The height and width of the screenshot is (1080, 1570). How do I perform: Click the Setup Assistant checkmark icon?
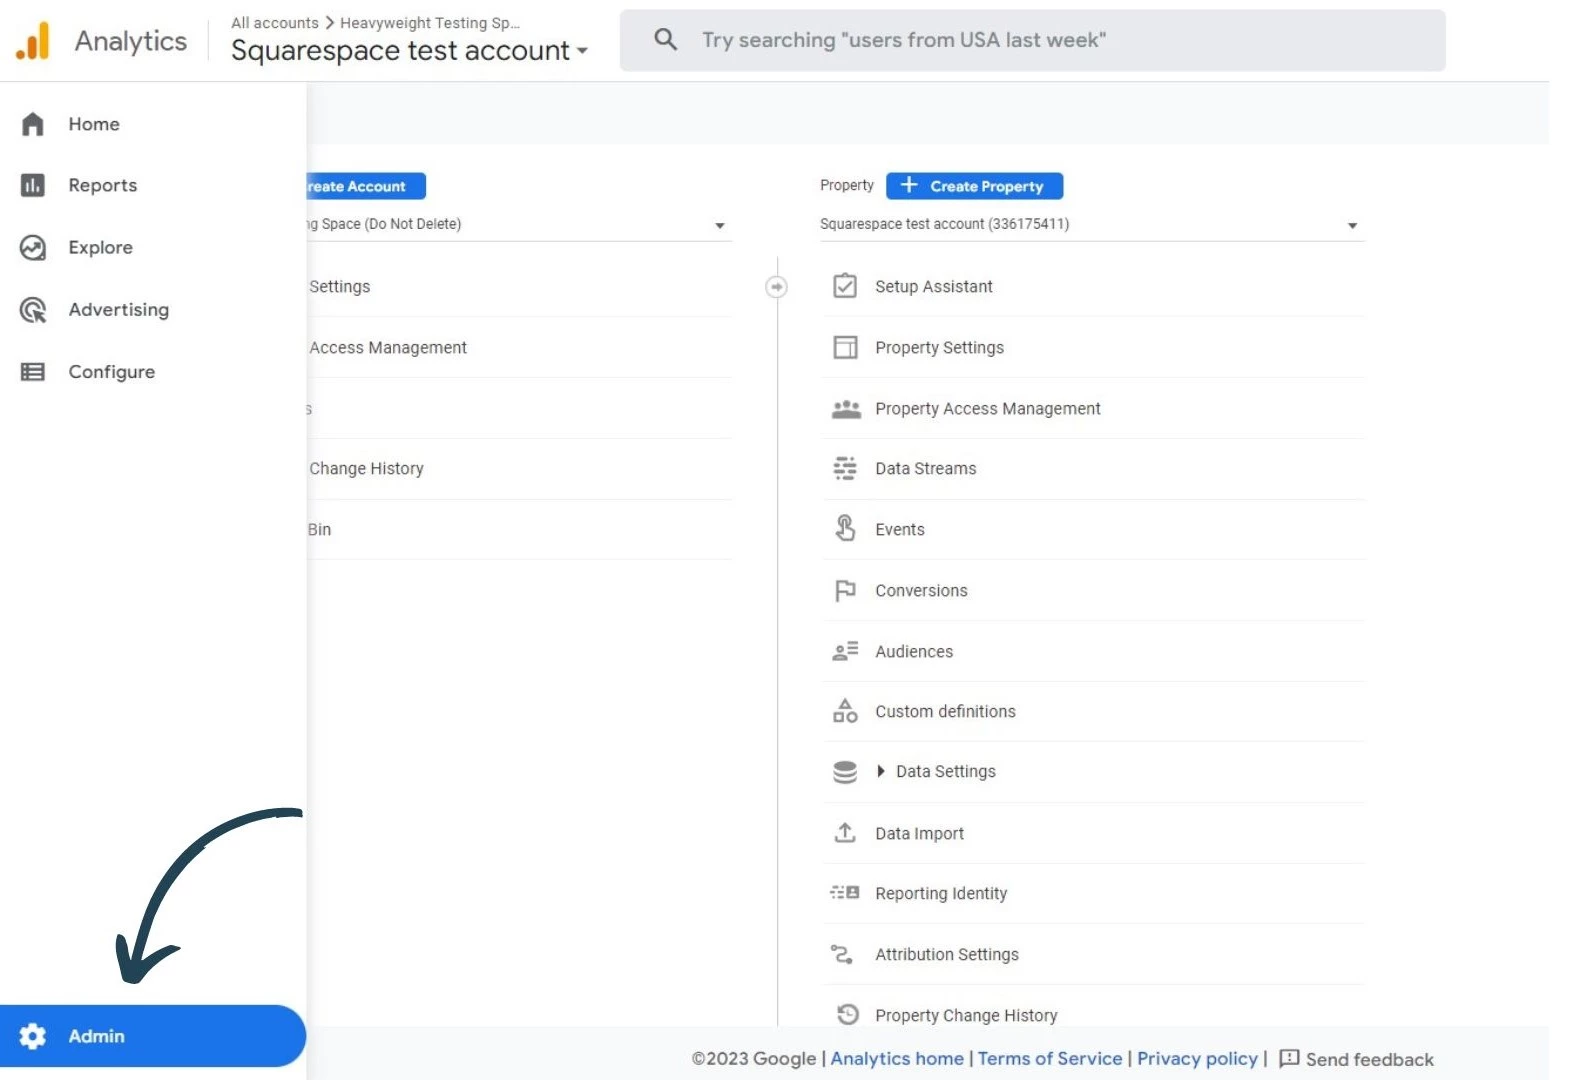click(845, 286)
